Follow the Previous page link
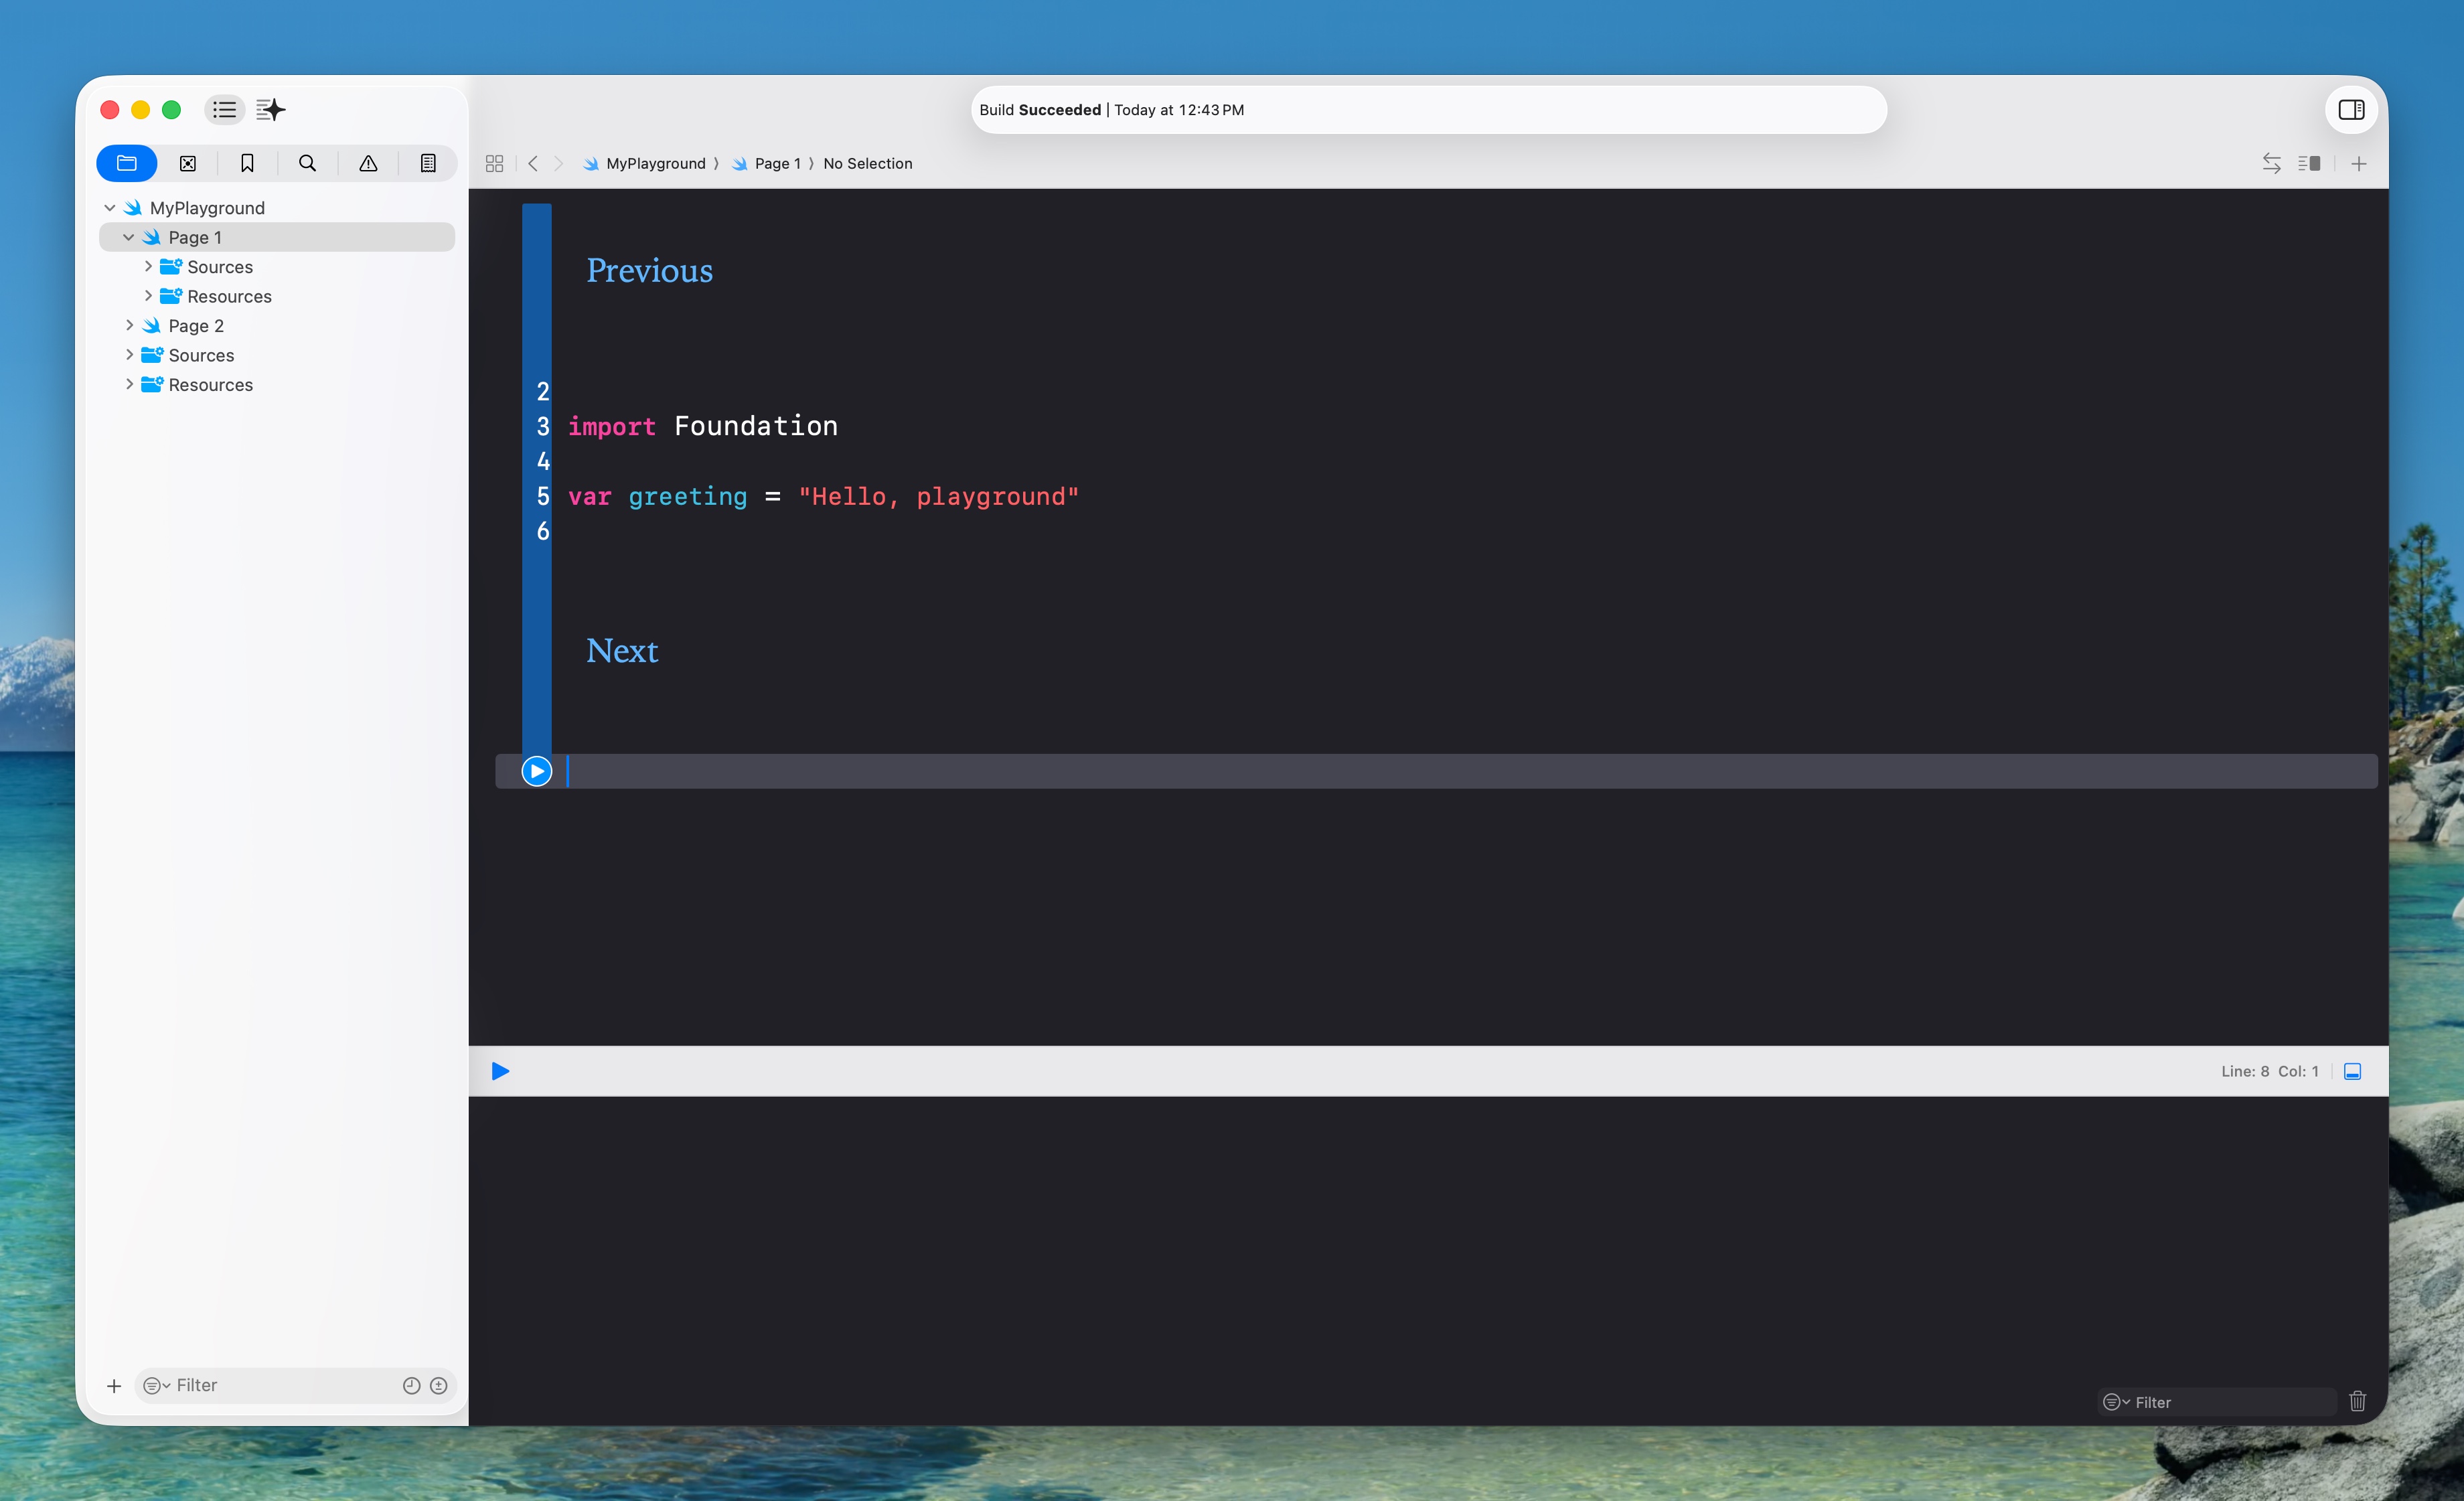2464x1501 pixels. [x=649, y=270]
